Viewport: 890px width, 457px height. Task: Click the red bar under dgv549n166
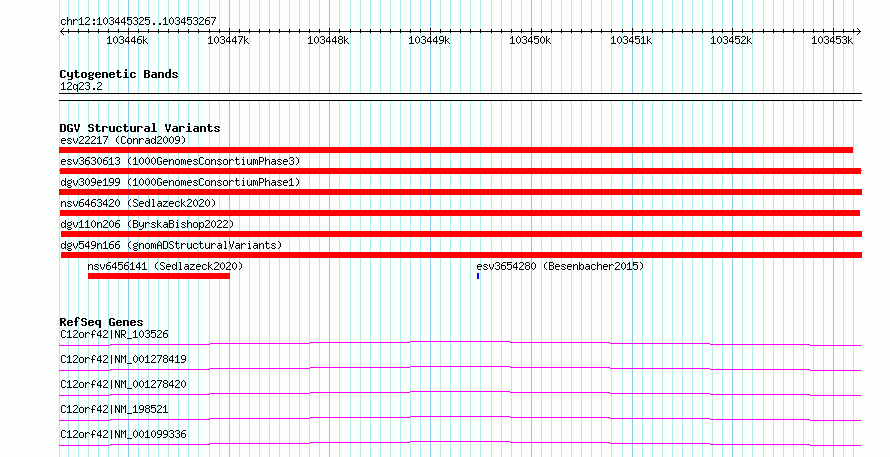click(x=460, y=255)
